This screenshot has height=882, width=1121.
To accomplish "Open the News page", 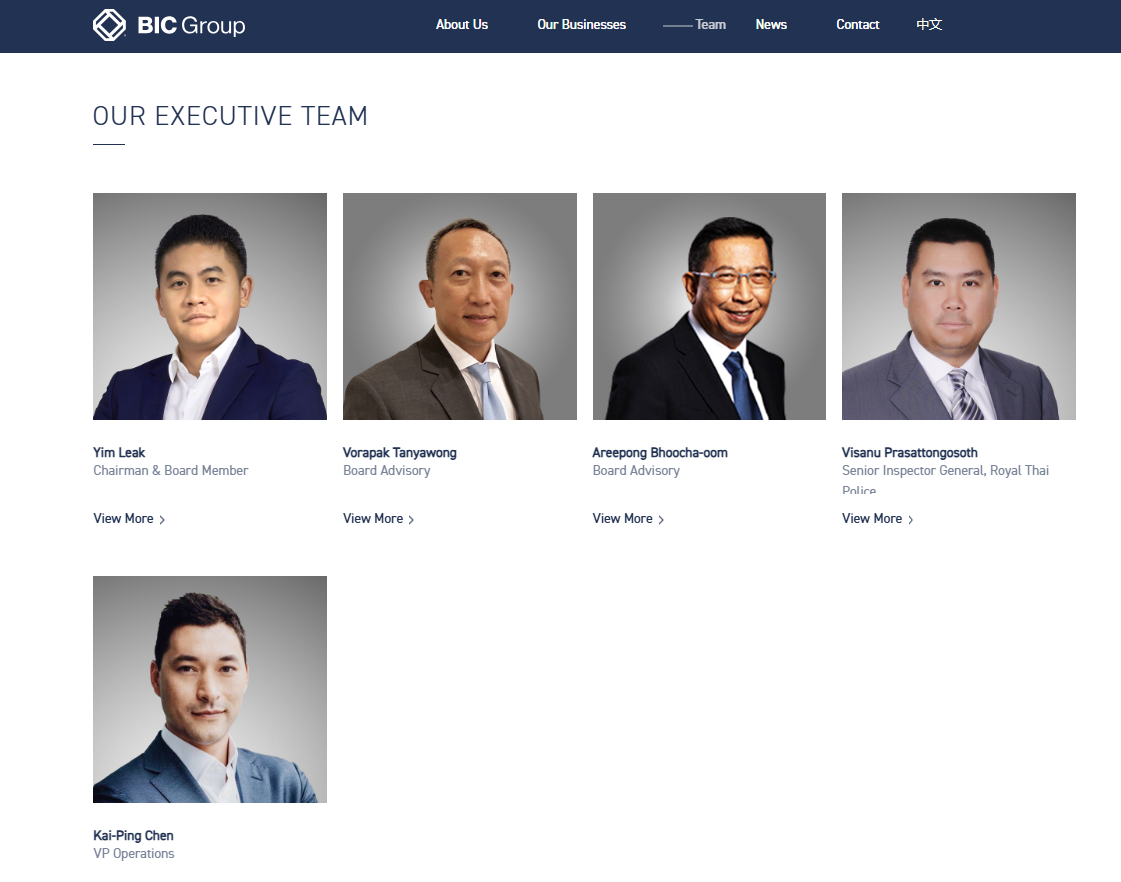I will 771,25.
